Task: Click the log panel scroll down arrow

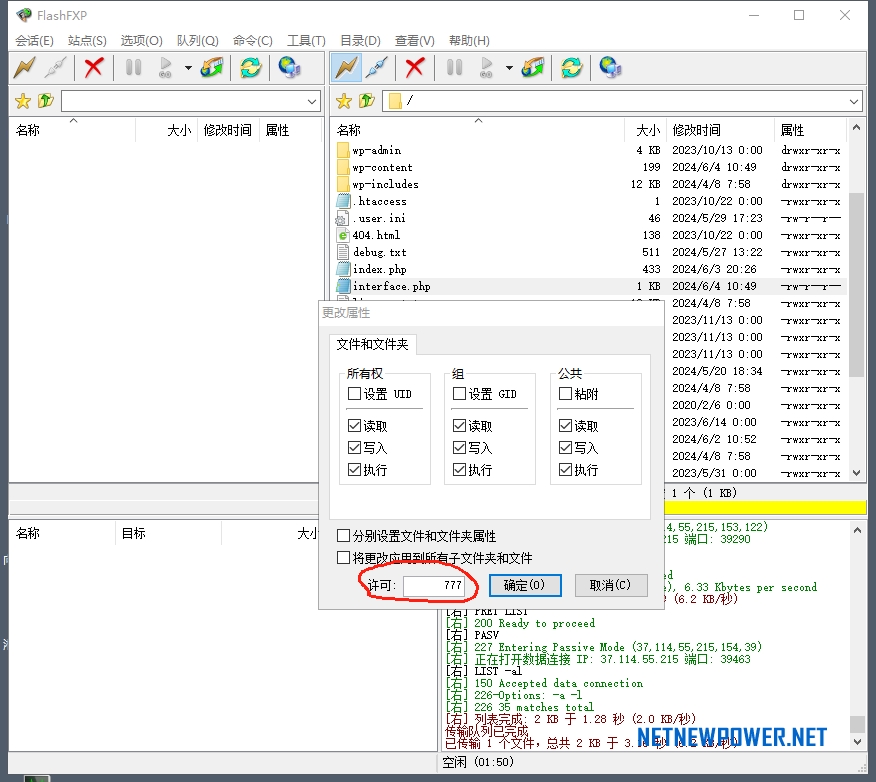Action: point(858,742)
